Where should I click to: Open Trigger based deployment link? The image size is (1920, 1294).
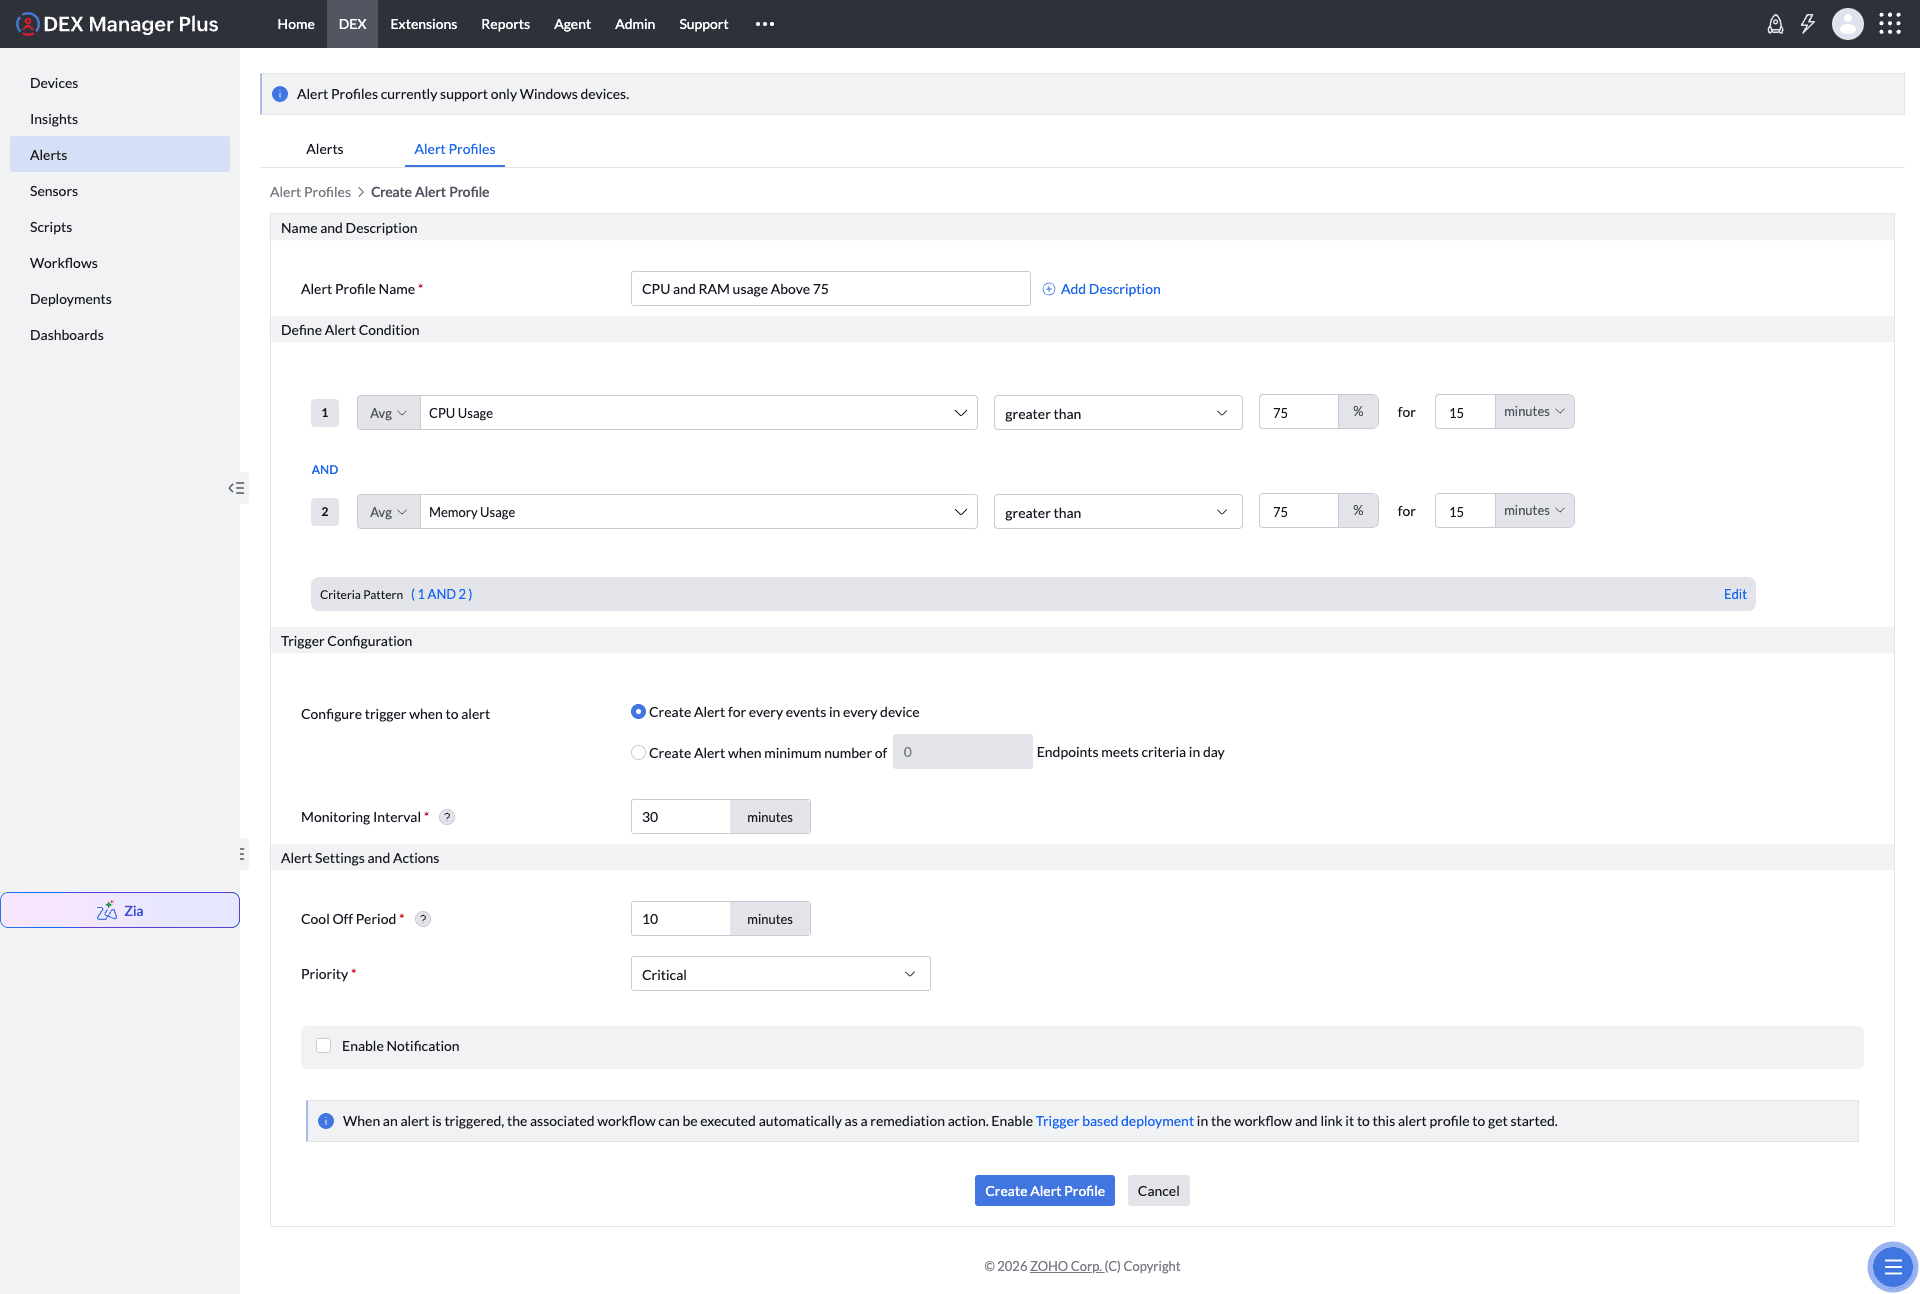tap(1114, 1121)
